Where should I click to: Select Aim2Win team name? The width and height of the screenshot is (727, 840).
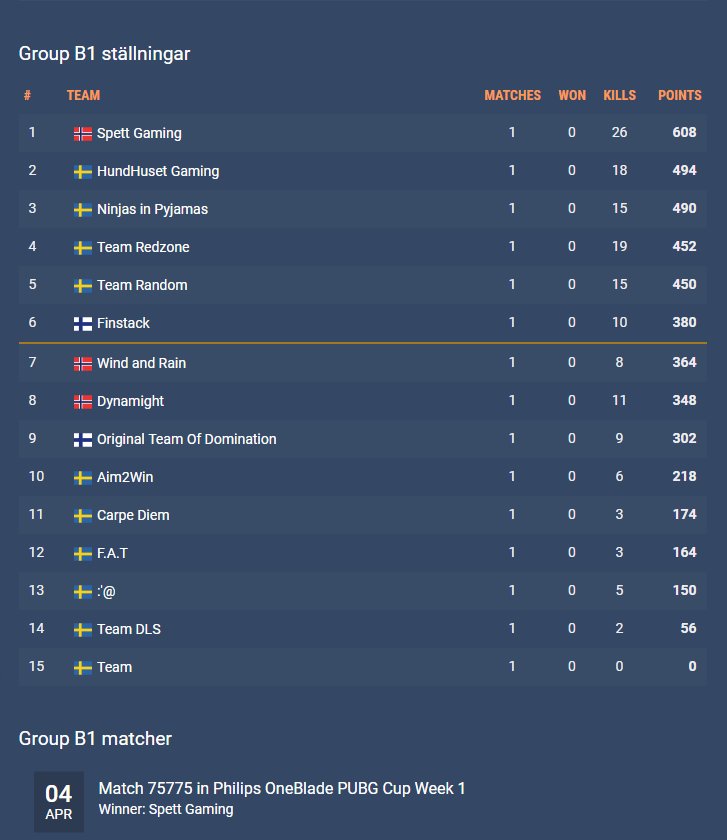pyautogui.click(x=125, y=477)
